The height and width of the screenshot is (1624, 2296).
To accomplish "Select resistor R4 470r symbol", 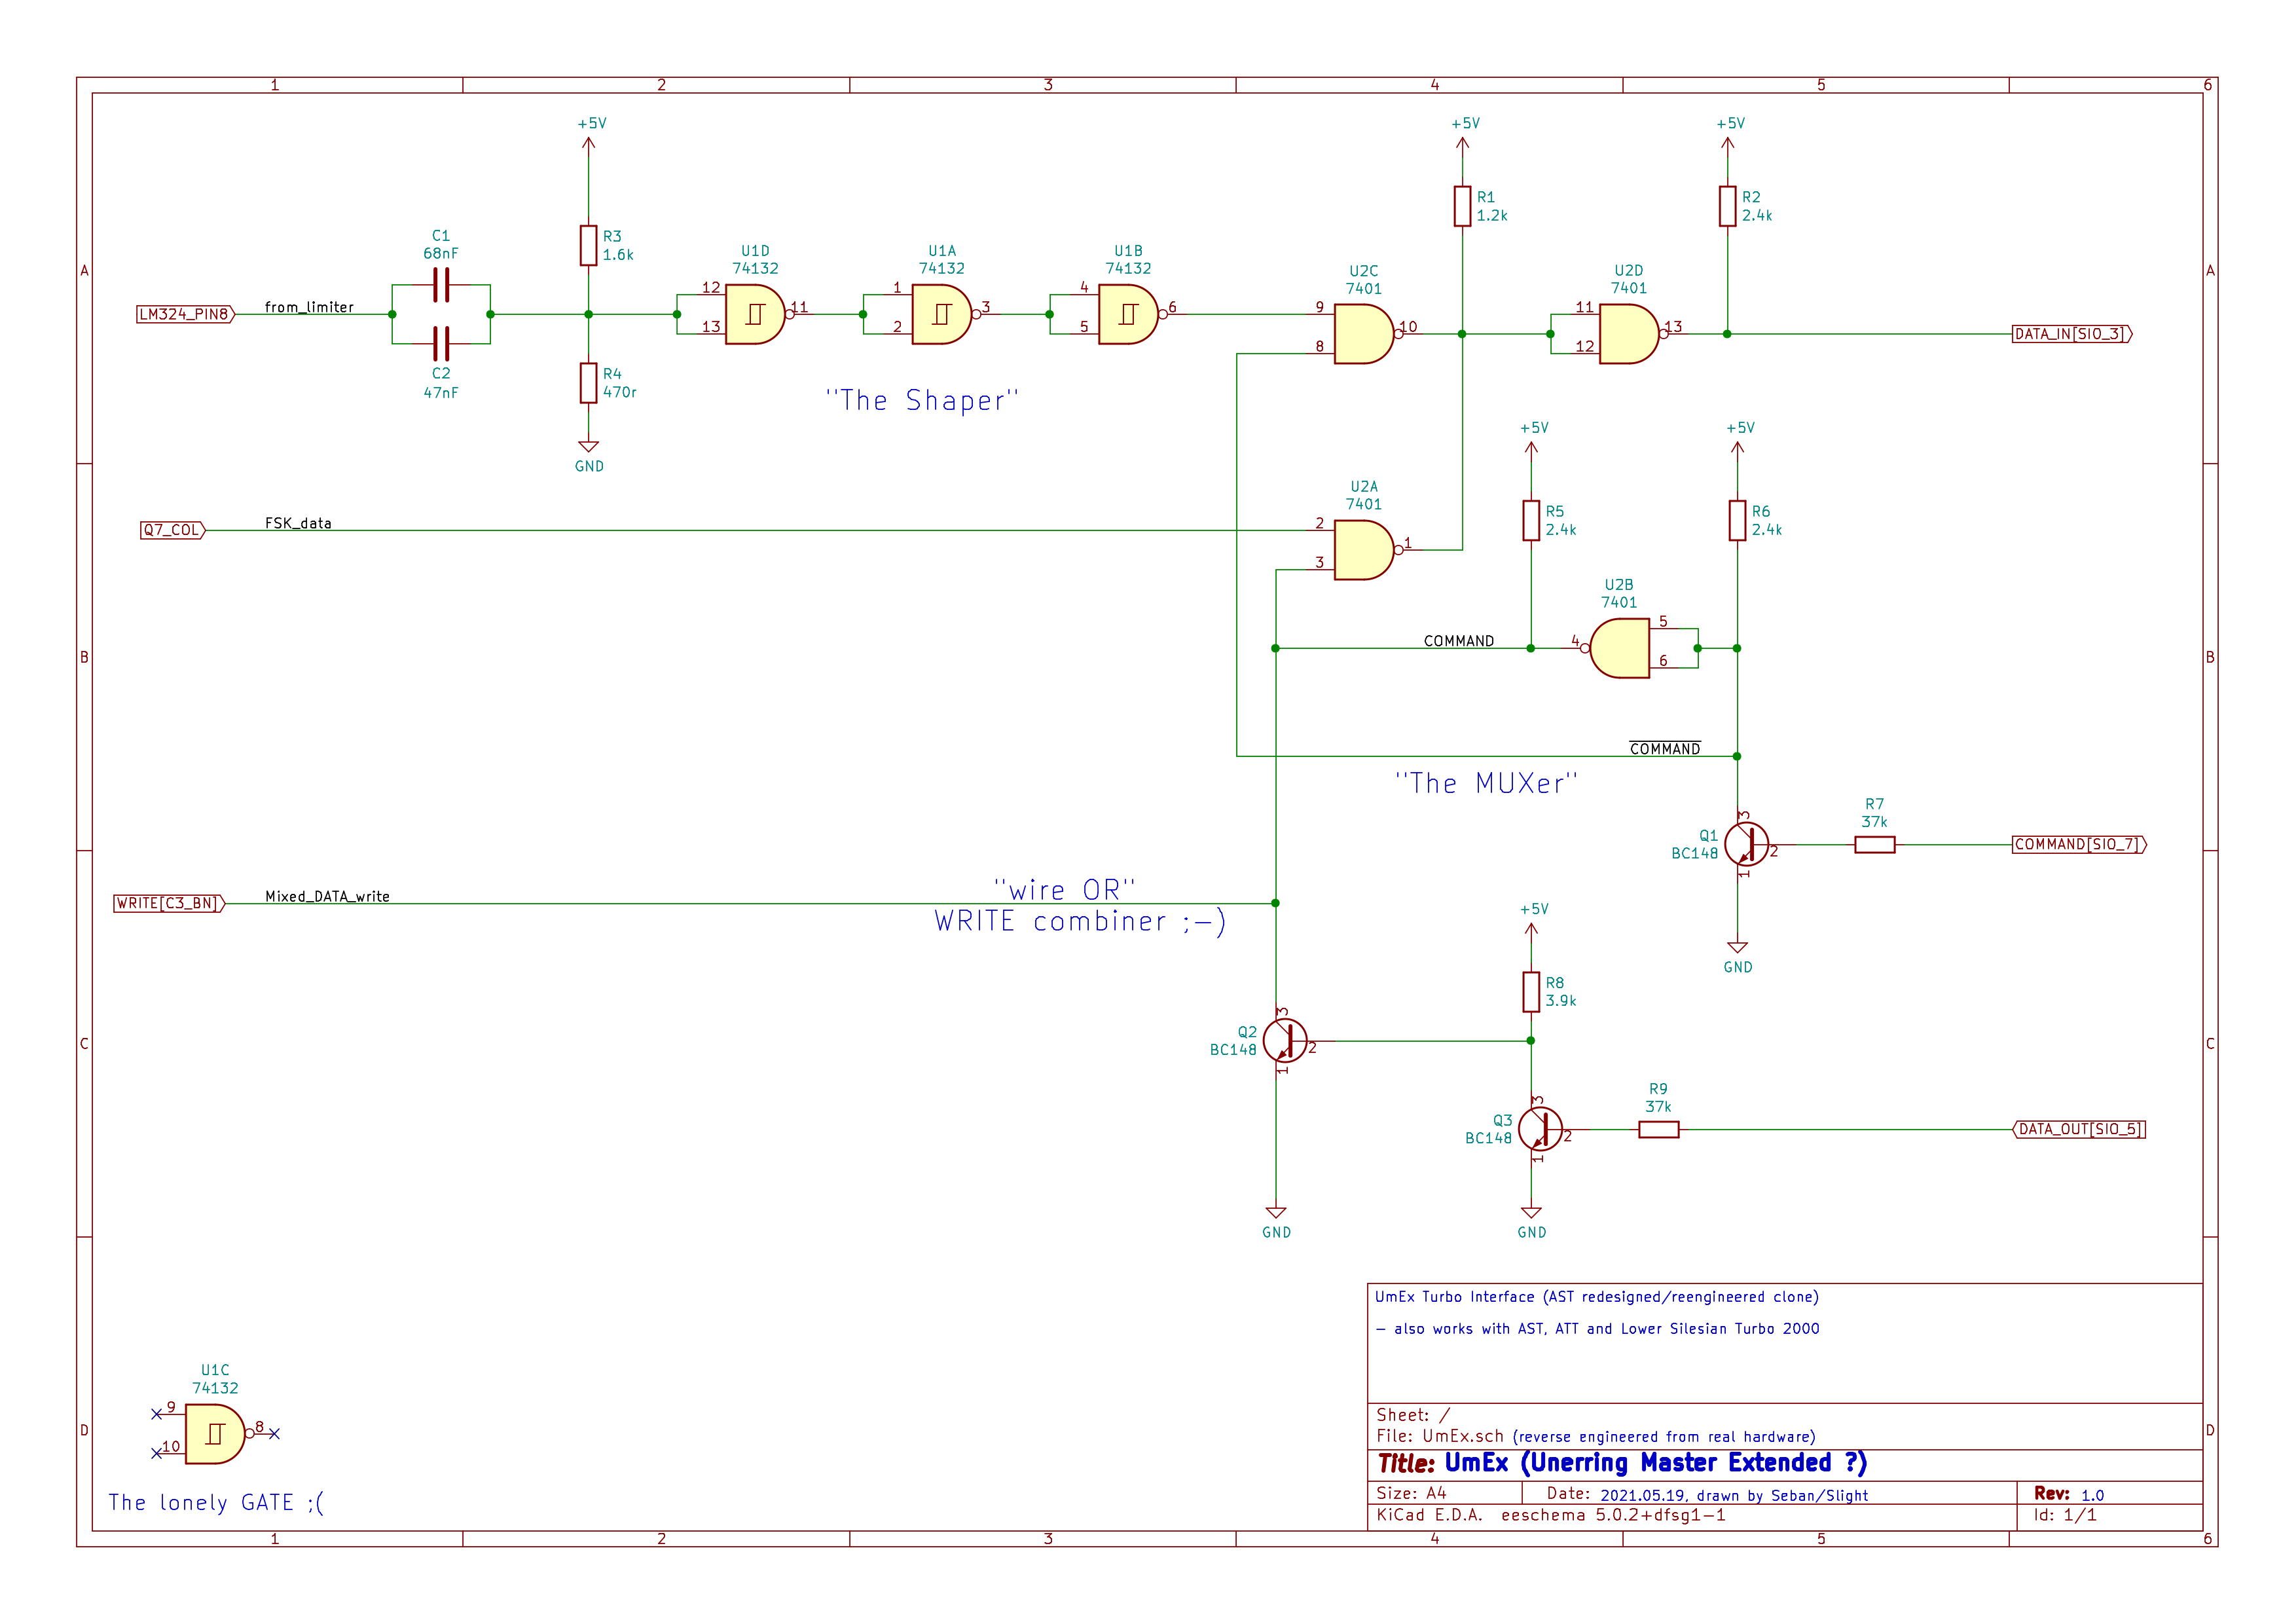I will click(589, 383).
